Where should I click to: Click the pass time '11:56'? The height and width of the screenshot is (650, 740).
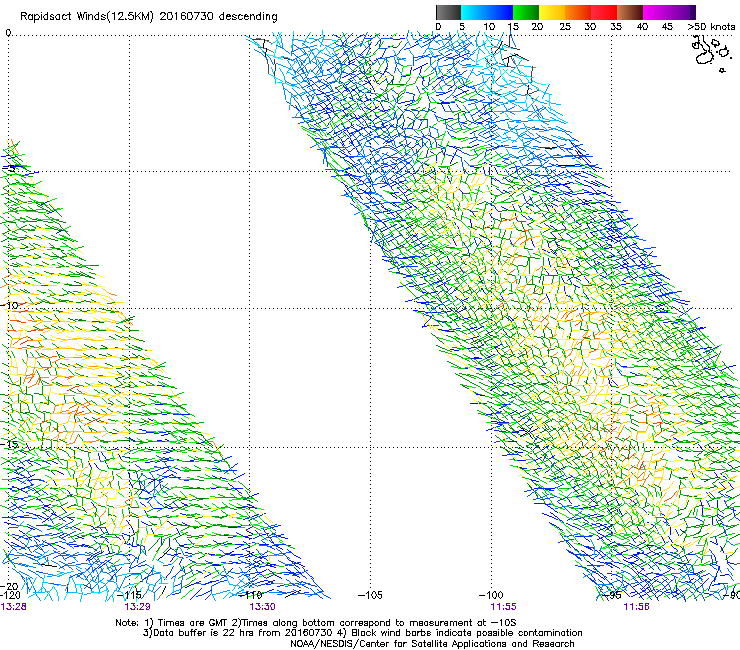(x=636, y=607)
